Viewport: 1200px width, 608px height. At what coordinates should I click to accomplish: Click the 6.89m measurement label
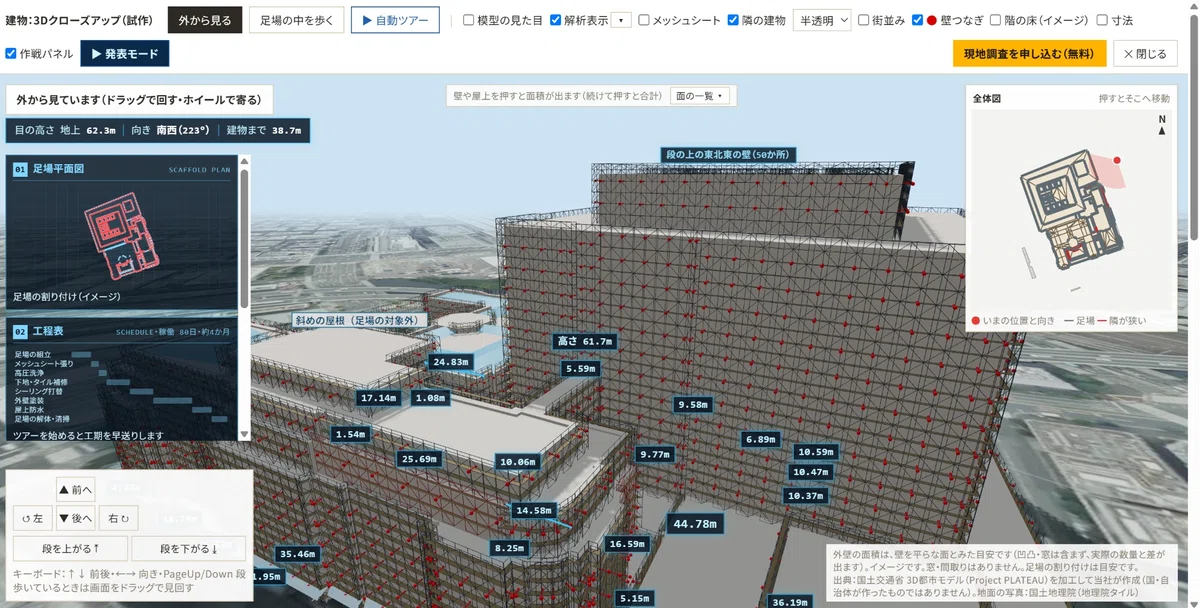760,439
